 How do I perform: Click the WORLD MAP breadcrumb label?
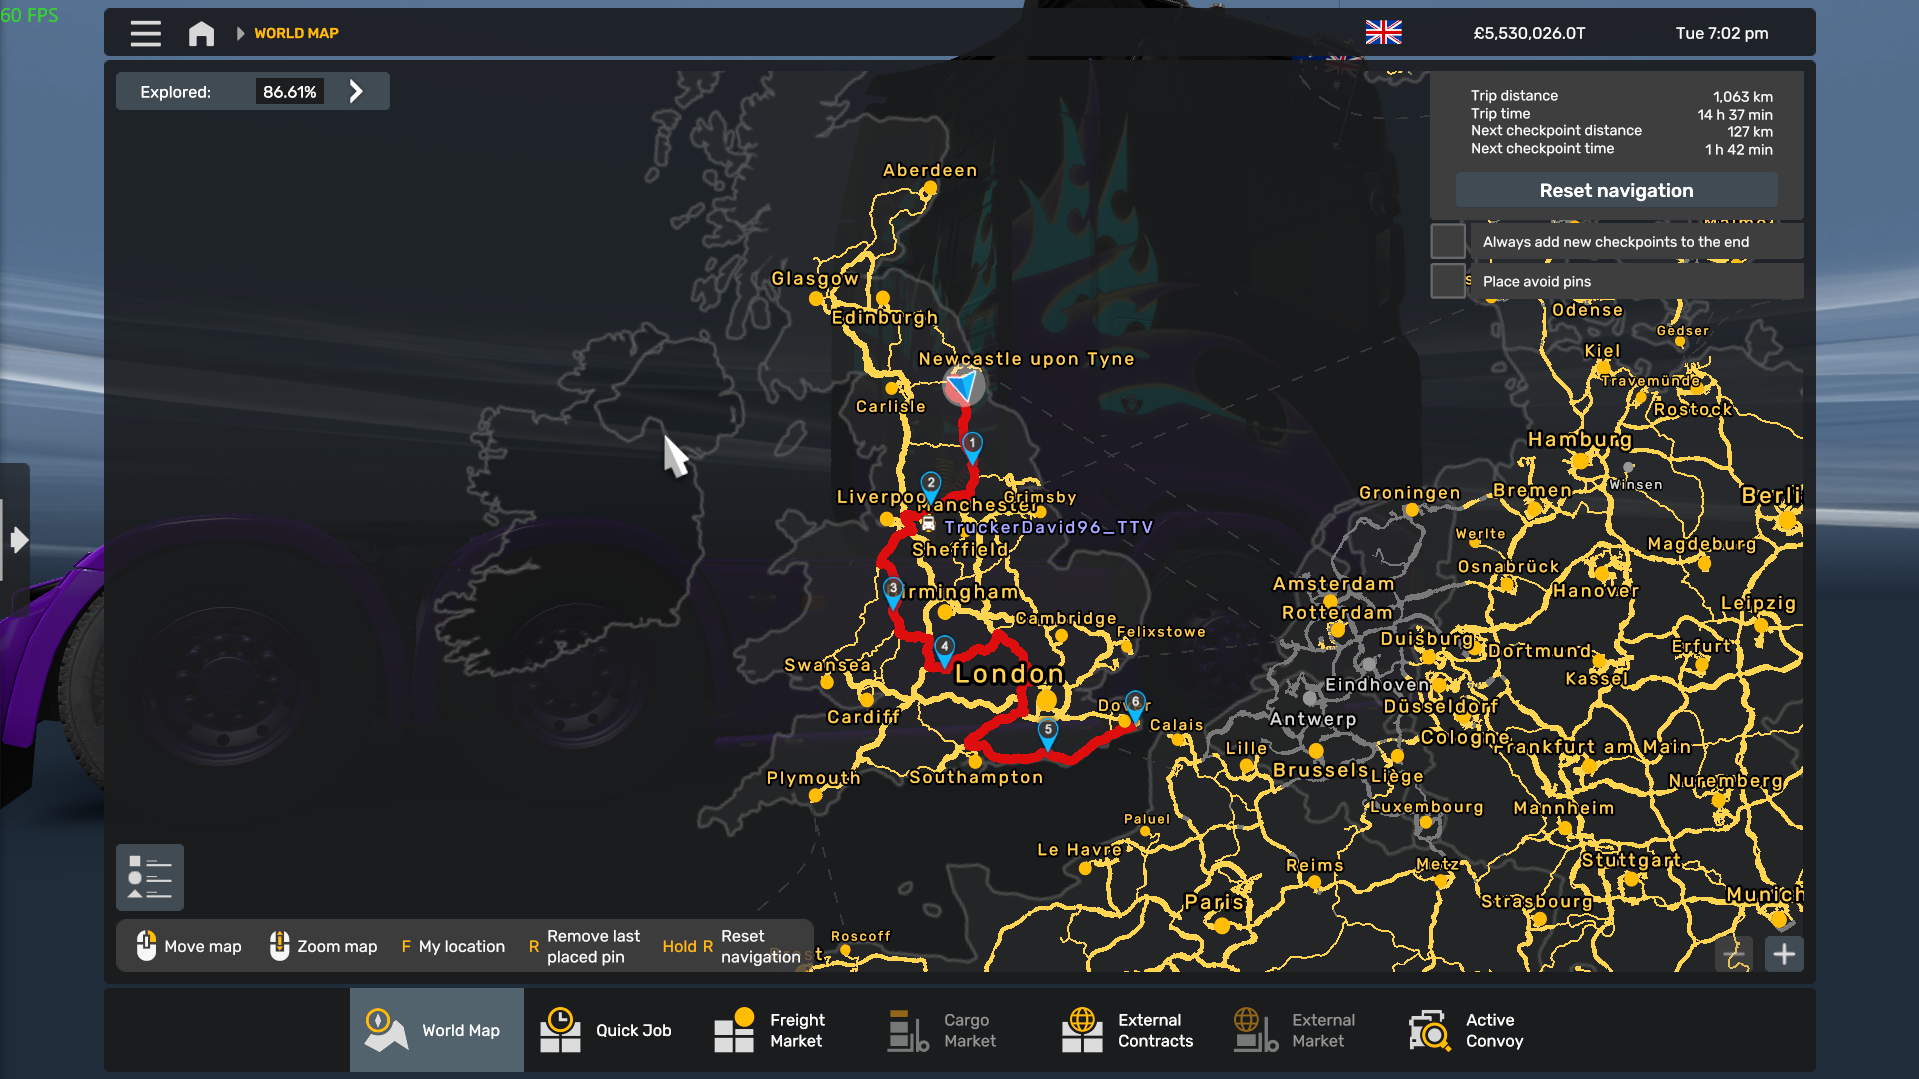[x=296, y=33]
